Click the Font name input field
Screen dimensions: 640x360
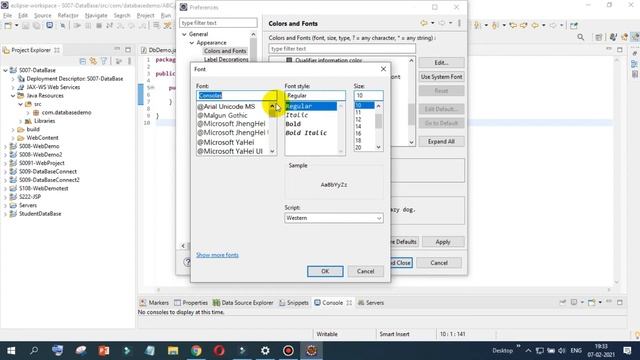point(236,95)
